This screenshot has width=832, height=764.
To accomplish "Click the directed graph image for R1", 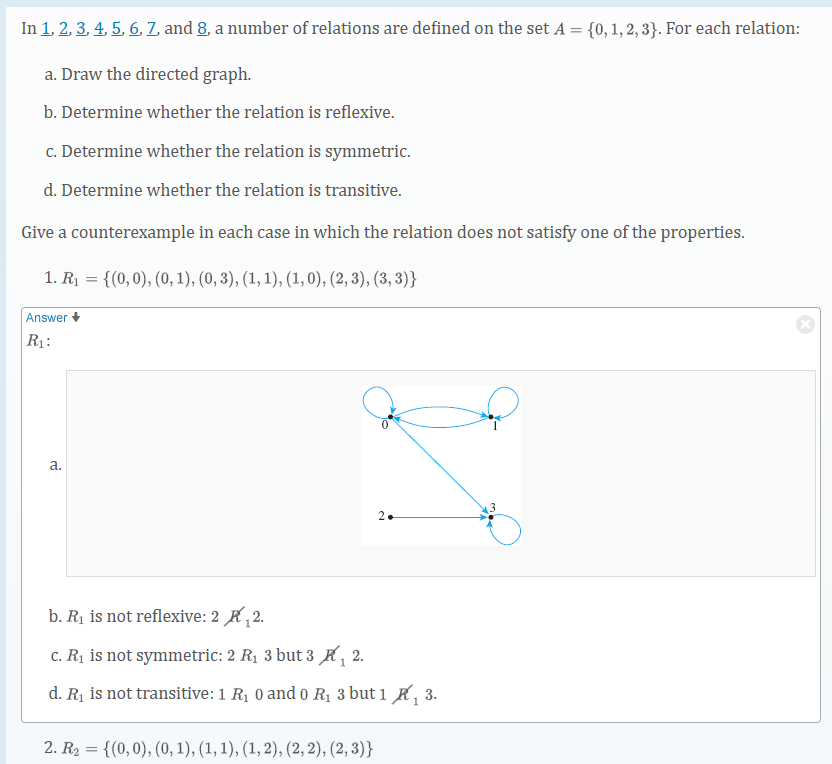I will 443,462.
